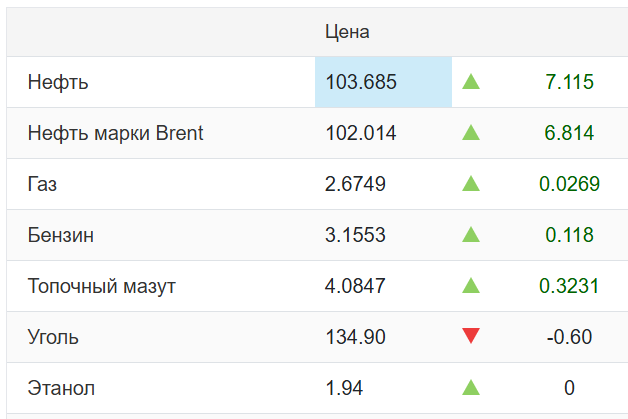Image resolution: width=628 pixels, height=419 pixels.
Task: Click the Этанол commodity name
Action: pos(62,388)
